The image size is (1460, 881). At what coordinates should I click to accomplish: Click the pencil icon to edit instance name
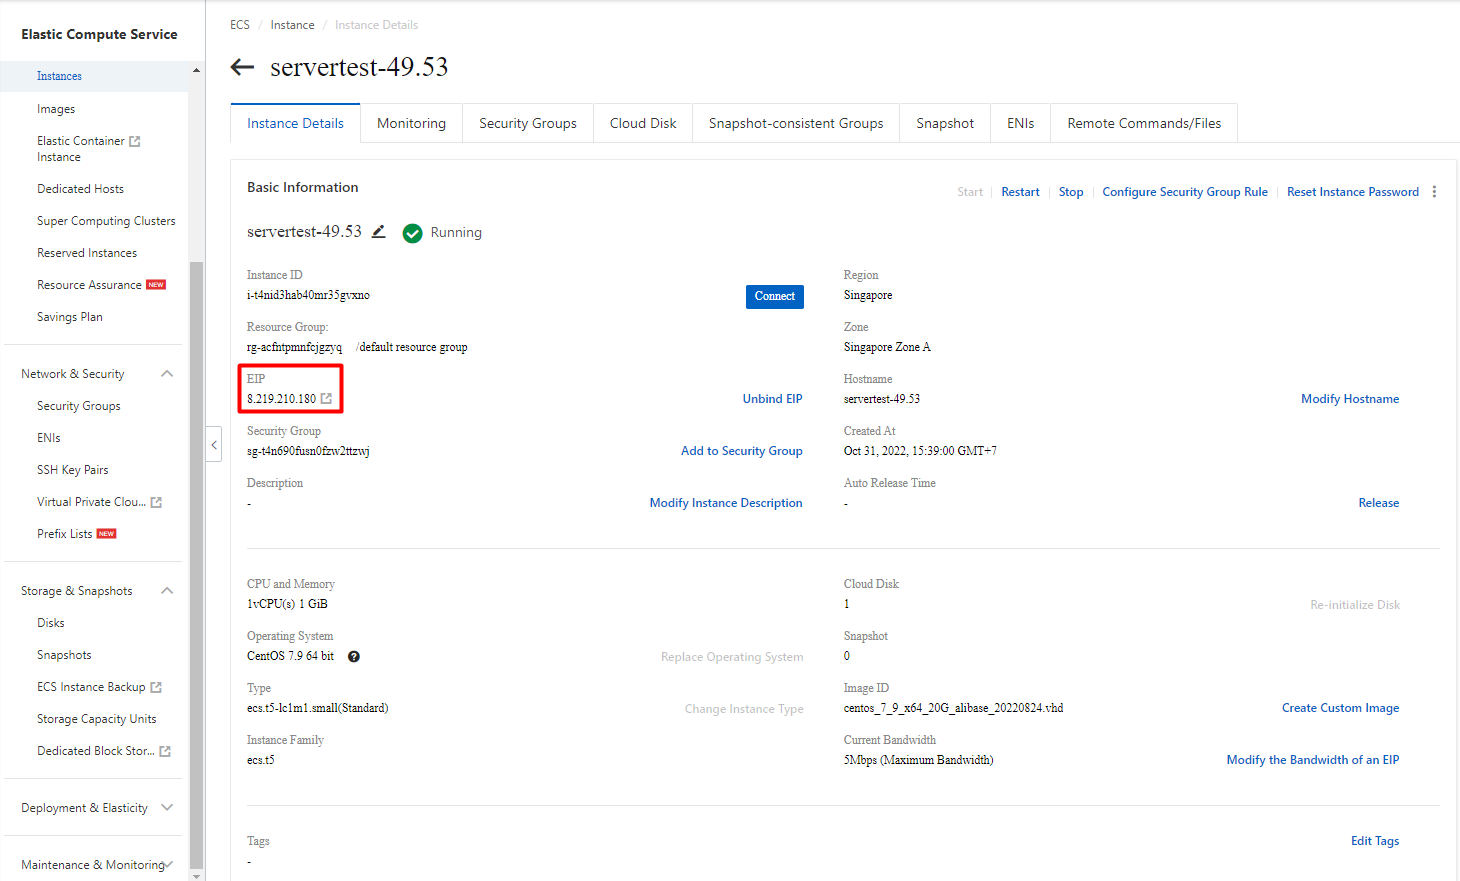379,232
